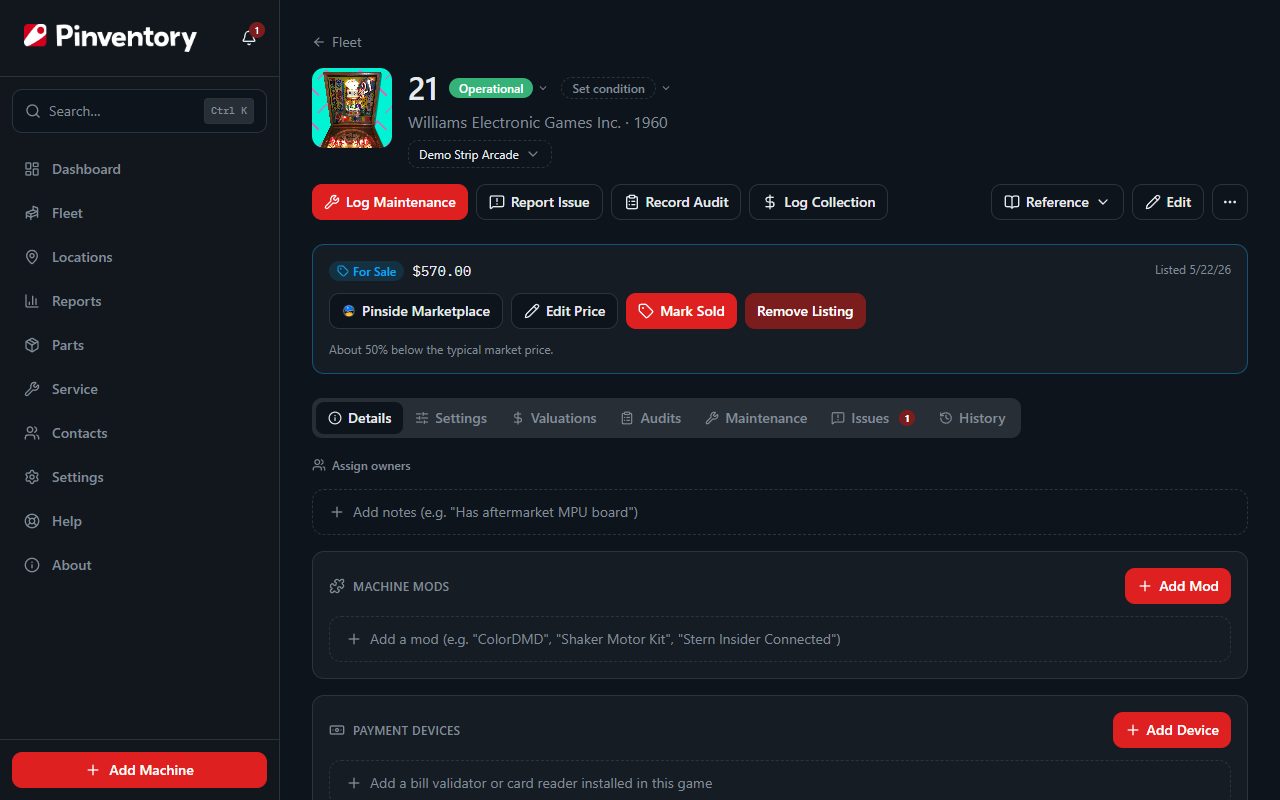Open Contacts in the sidebar
The image size is (1280, 800).
tap(139, 433)
